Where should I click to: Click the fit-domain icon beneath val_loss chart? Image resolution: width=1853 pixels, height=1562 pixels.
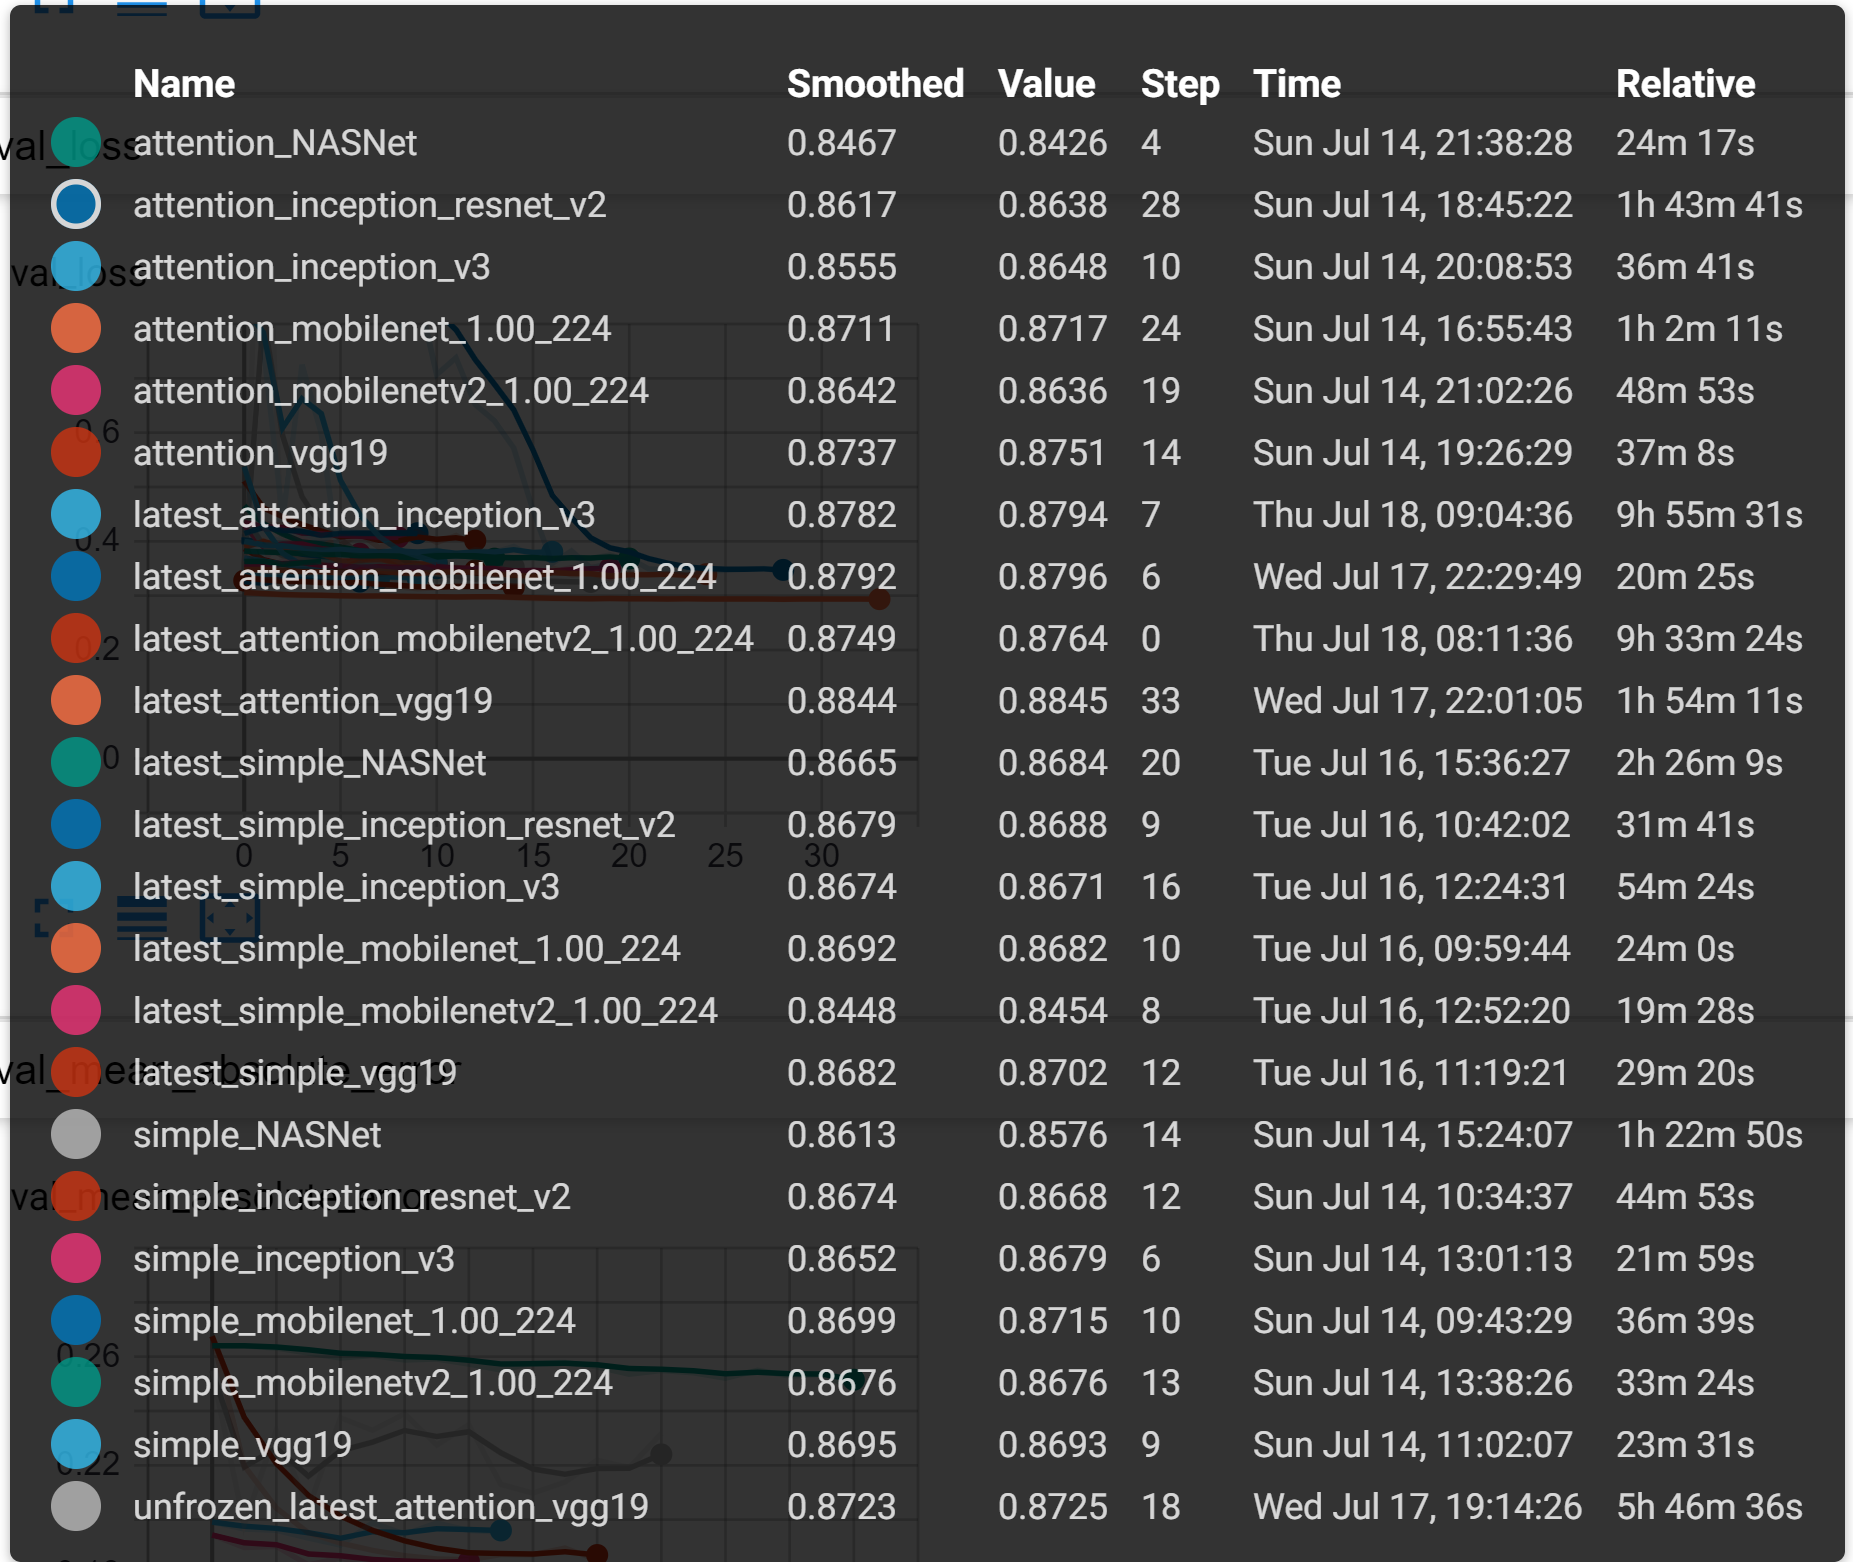tap(230, 916)
